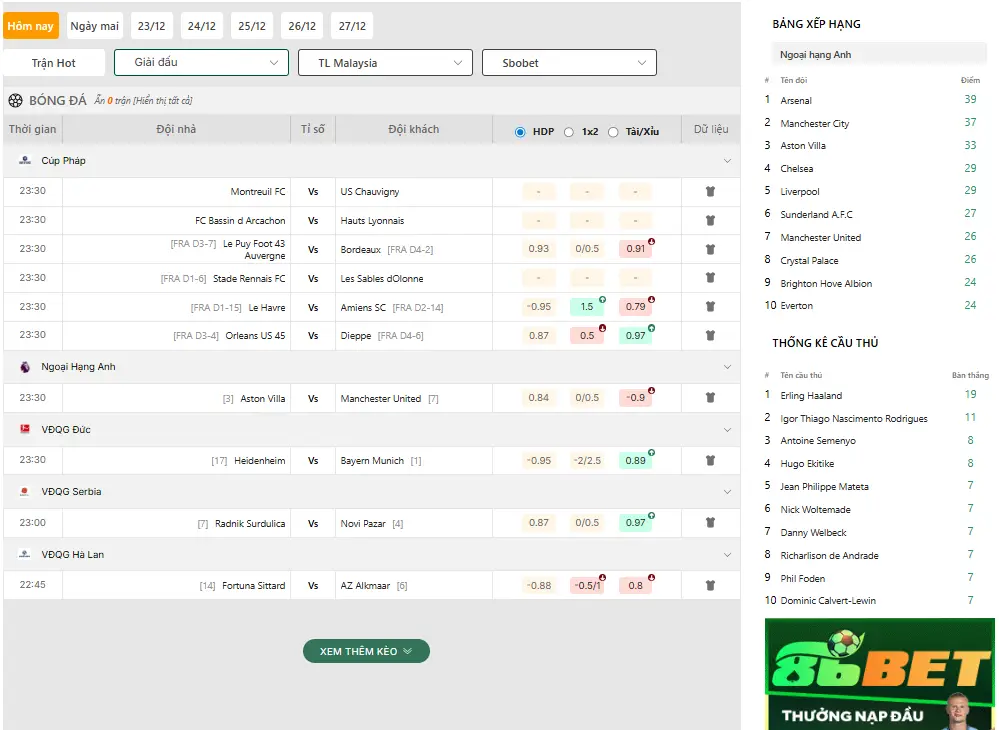Click the 86BET promotional banner
Image resolution: width=999 pixels, height=730 pixels.
pyautogui.click(x=879, y=674)
